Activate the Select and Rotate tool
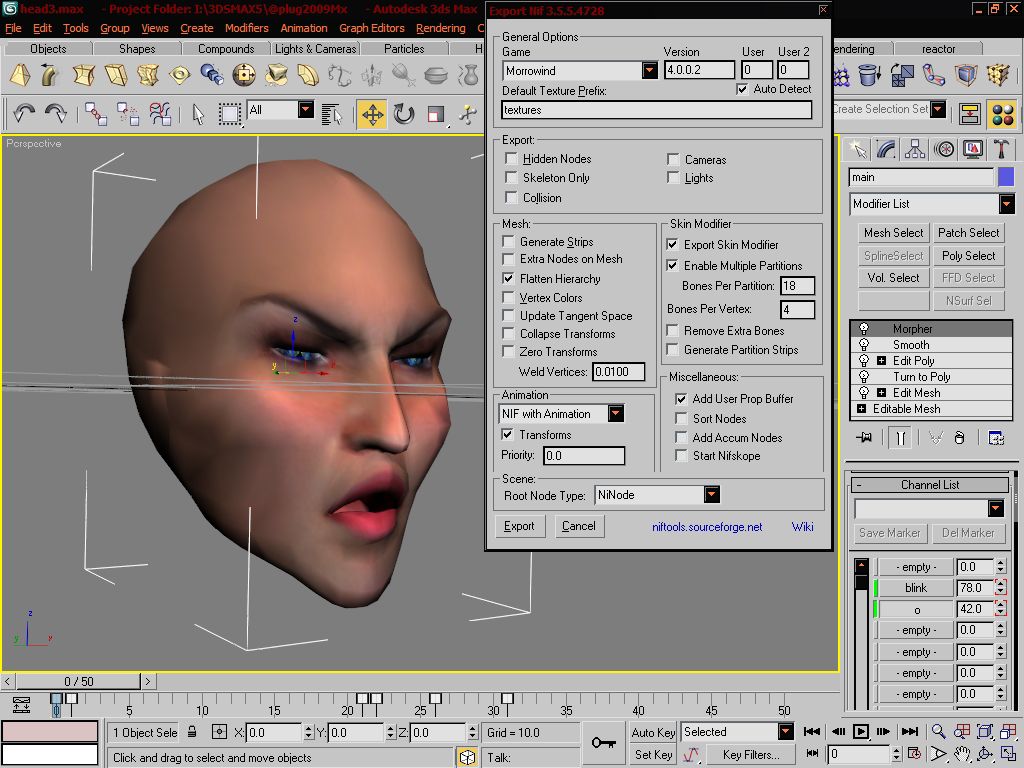Image resolution: width=1024 pixels, height=768 pixels. (x=404, y=114)
